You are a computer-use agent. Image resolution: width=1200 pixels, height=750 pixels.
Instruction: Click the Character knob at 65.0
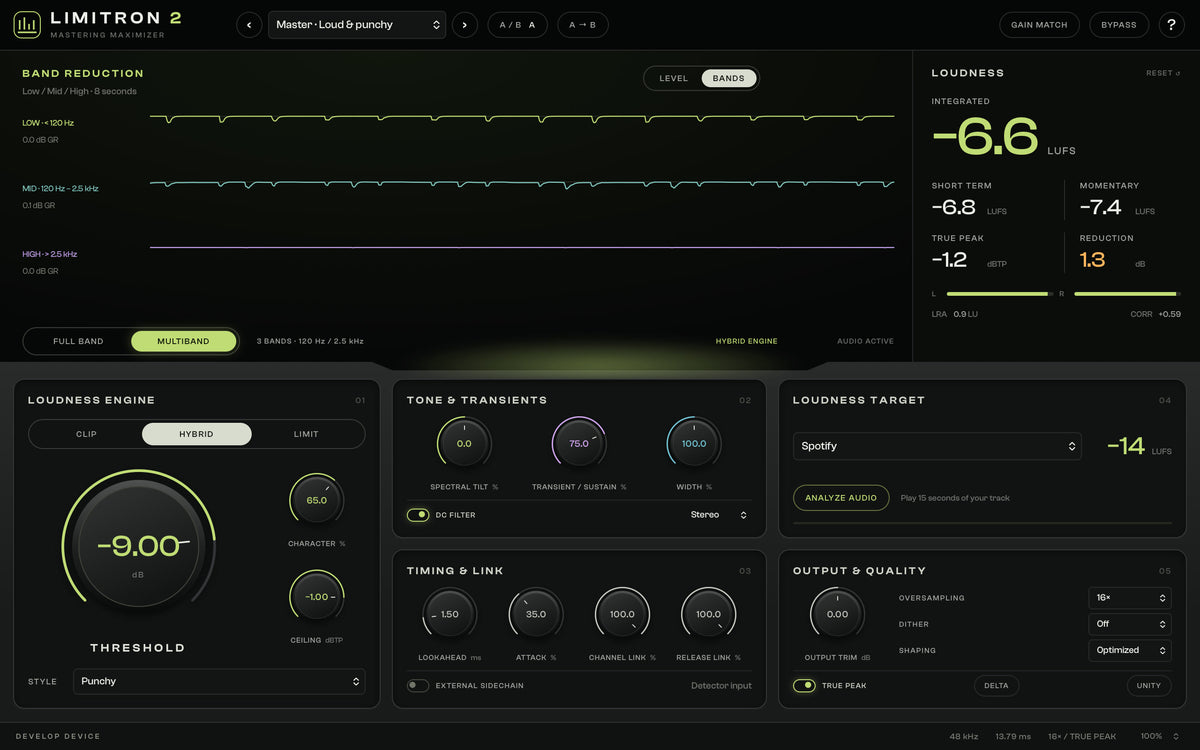point(316,500)
